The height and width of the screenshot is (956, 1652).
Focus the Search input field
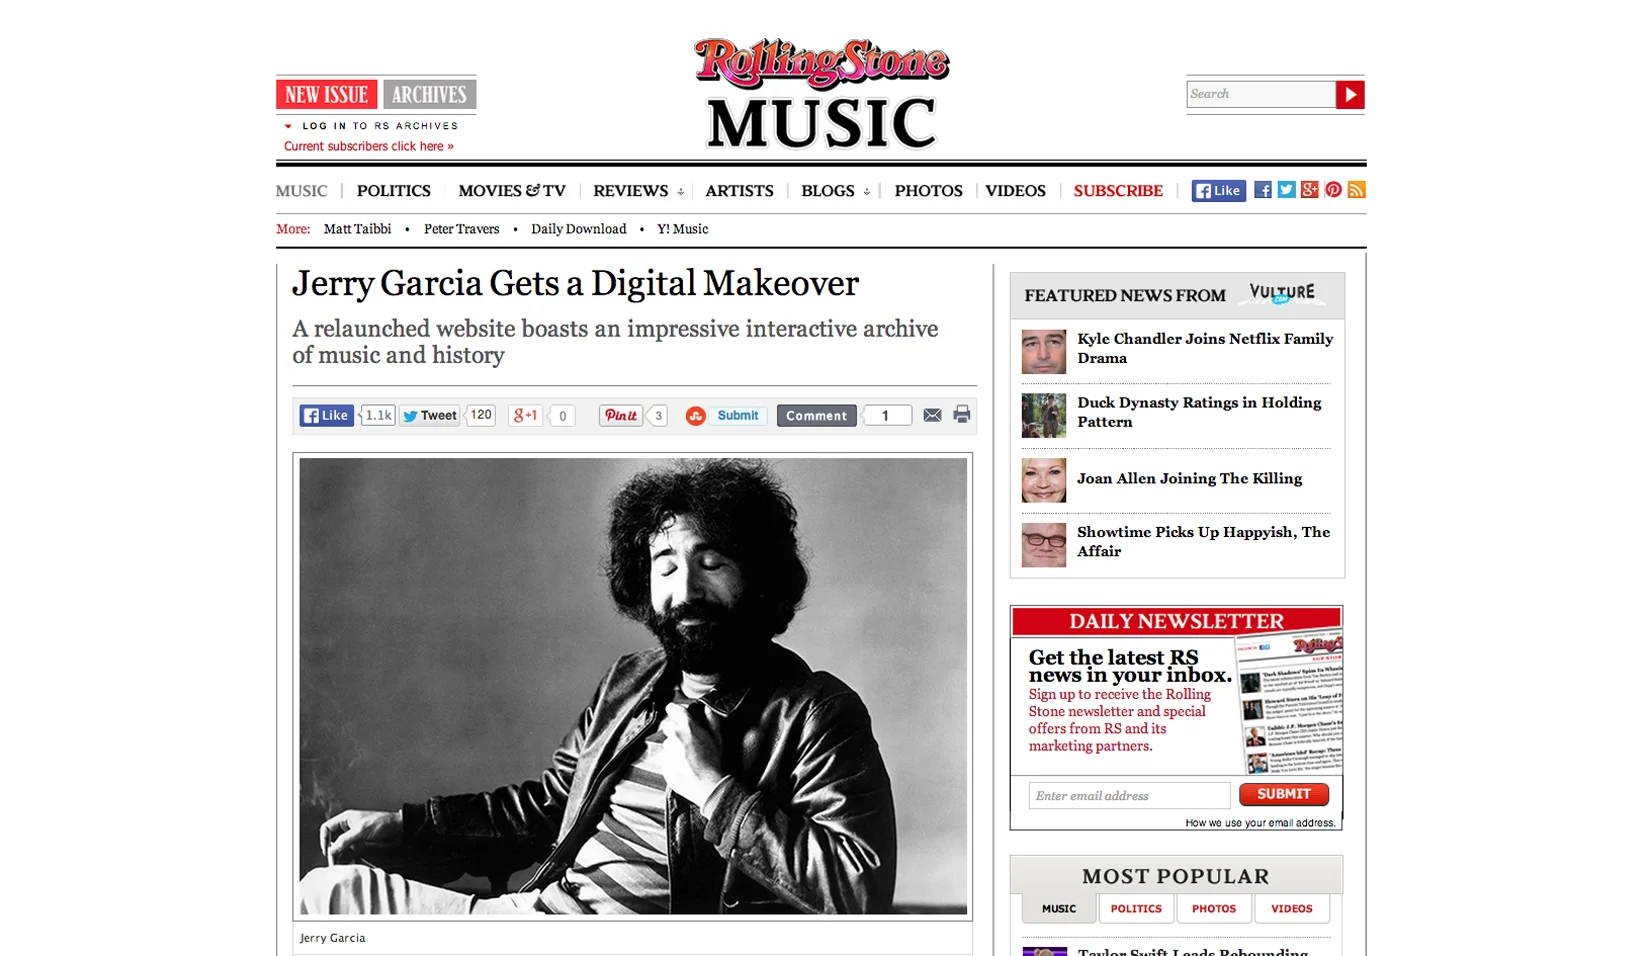tap(1261, 94)
